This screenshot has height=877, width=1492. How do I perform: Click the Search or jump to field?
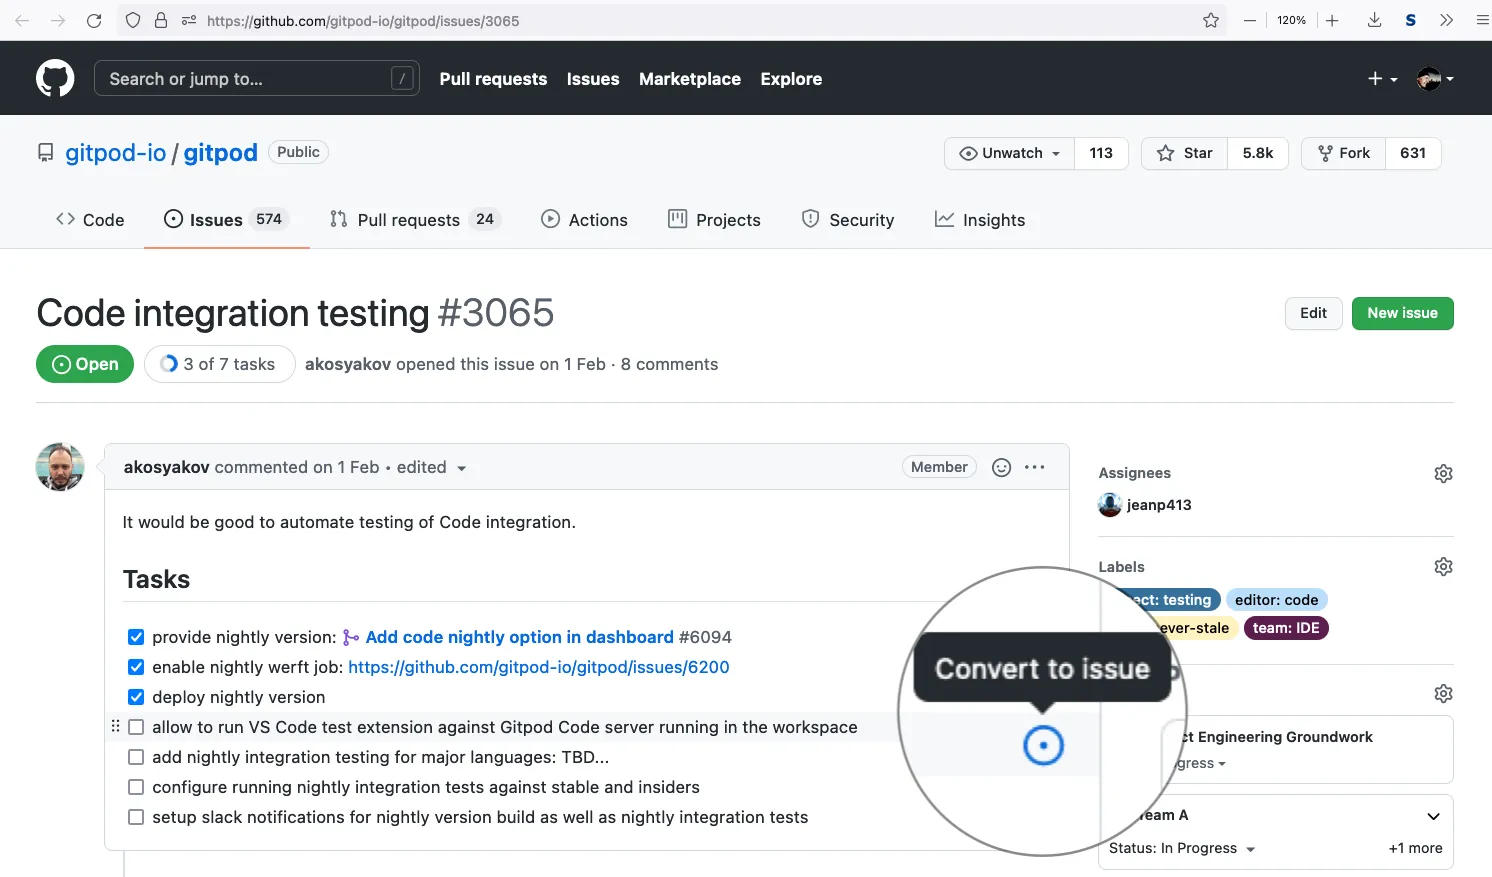[x=256, y=78]
